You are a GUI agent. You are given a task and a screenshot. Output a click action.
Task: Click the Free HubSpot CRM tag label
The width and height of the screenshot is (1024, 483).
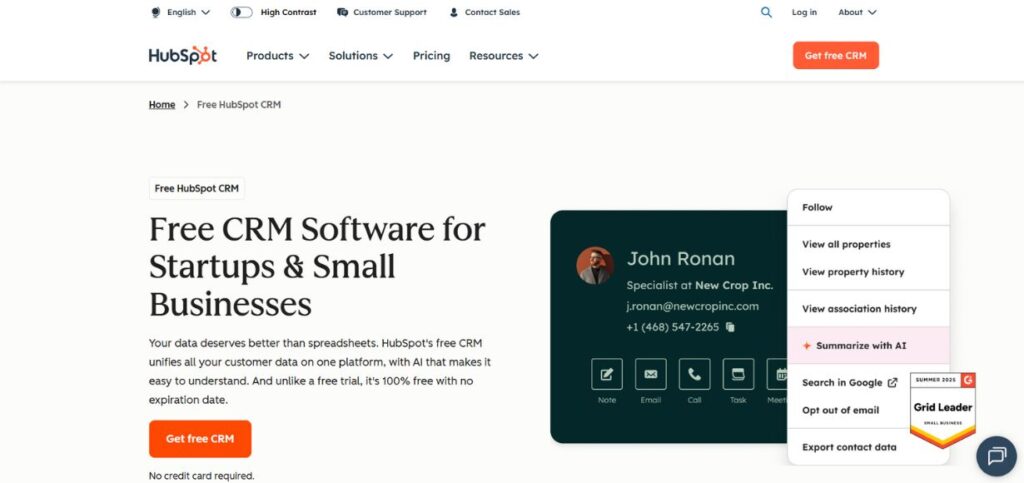point(197,189)
